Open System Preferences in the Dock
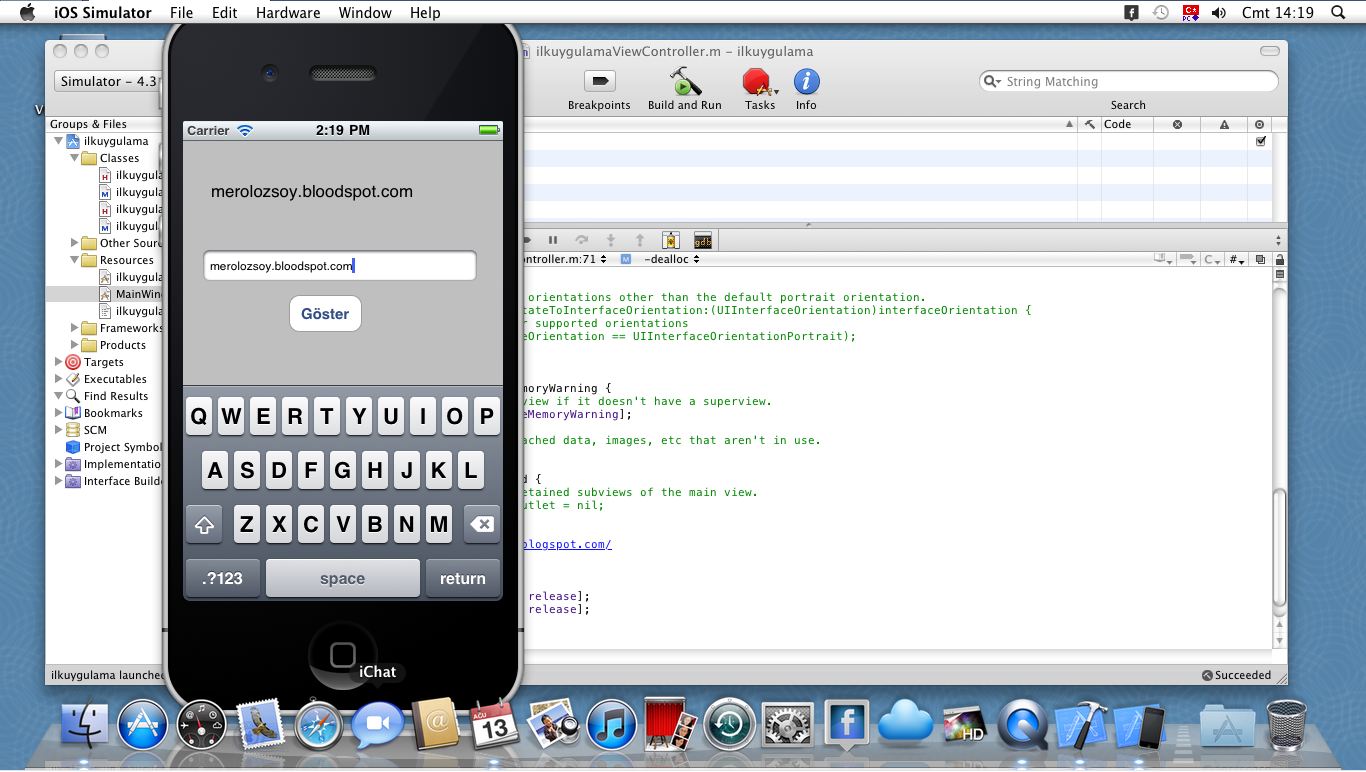The height and width of the screenshot is (772, 1366). [x=787, y=724]
